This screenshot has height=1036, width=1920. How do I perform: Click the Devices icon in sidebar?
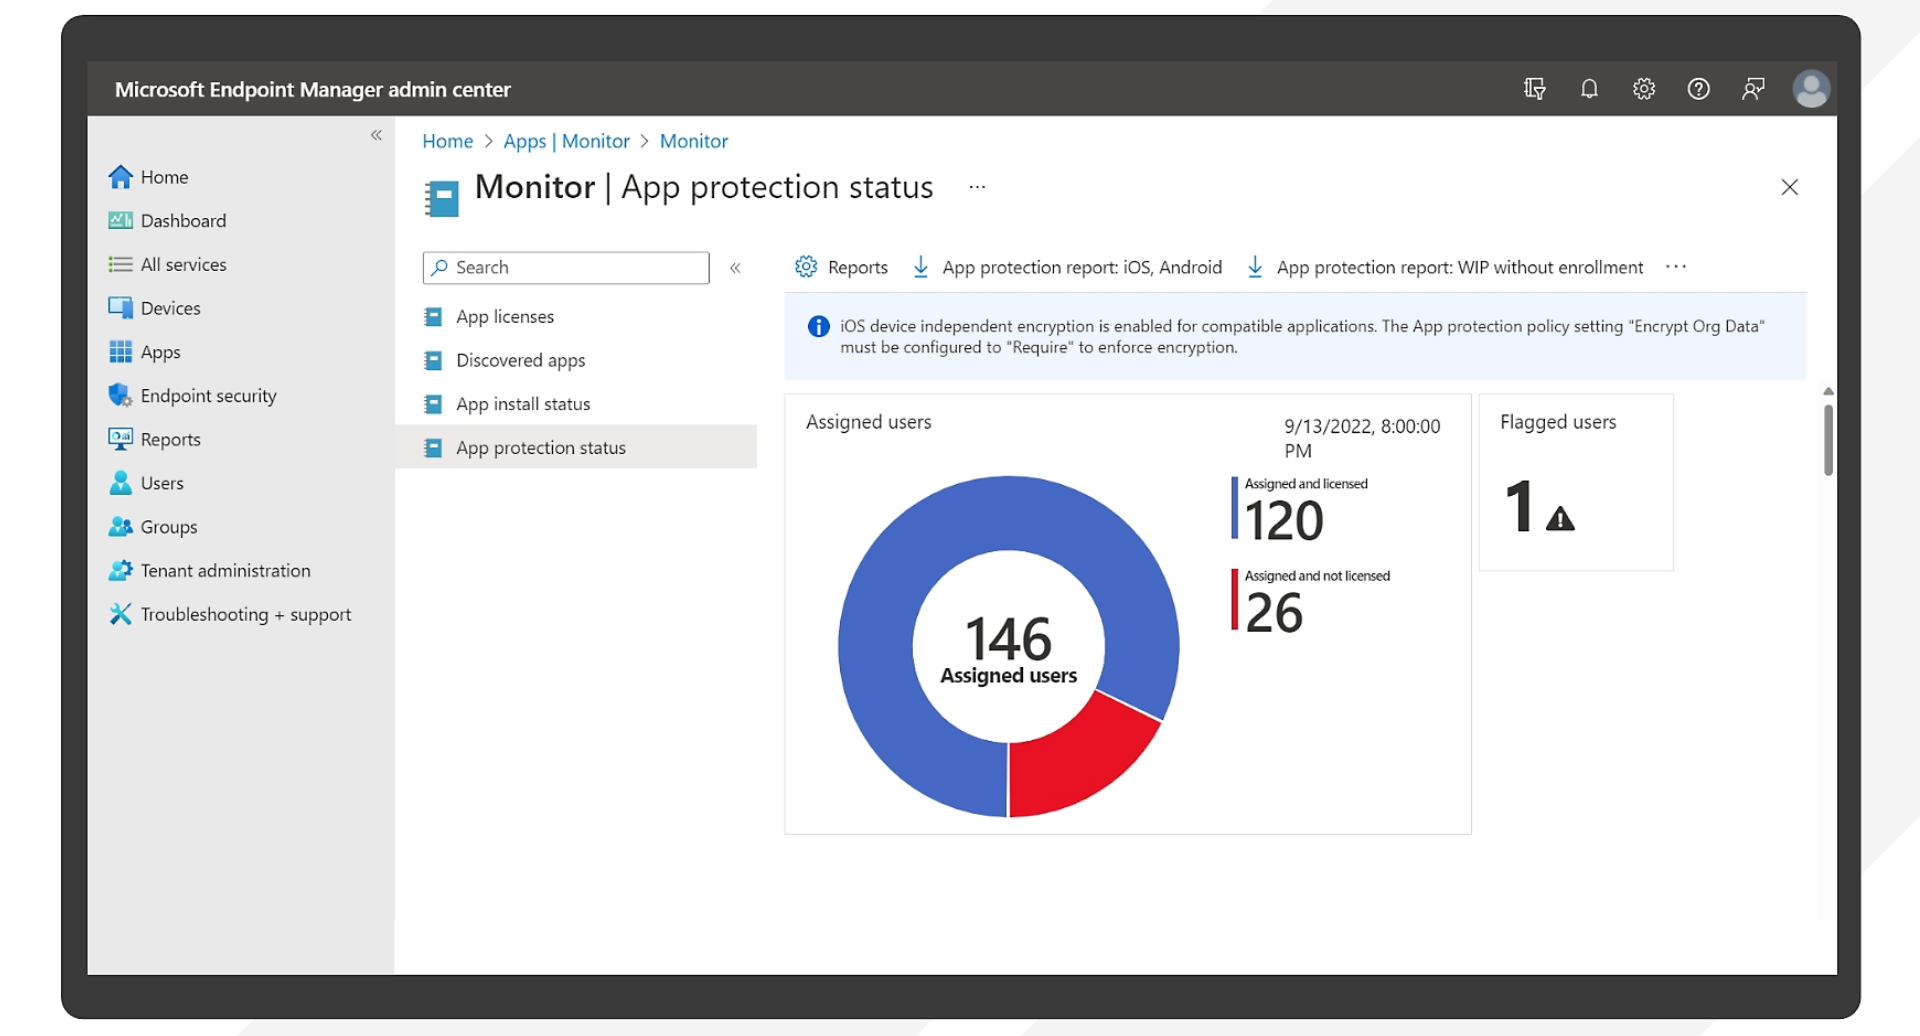pyautogui.click(x=120, y=308)
